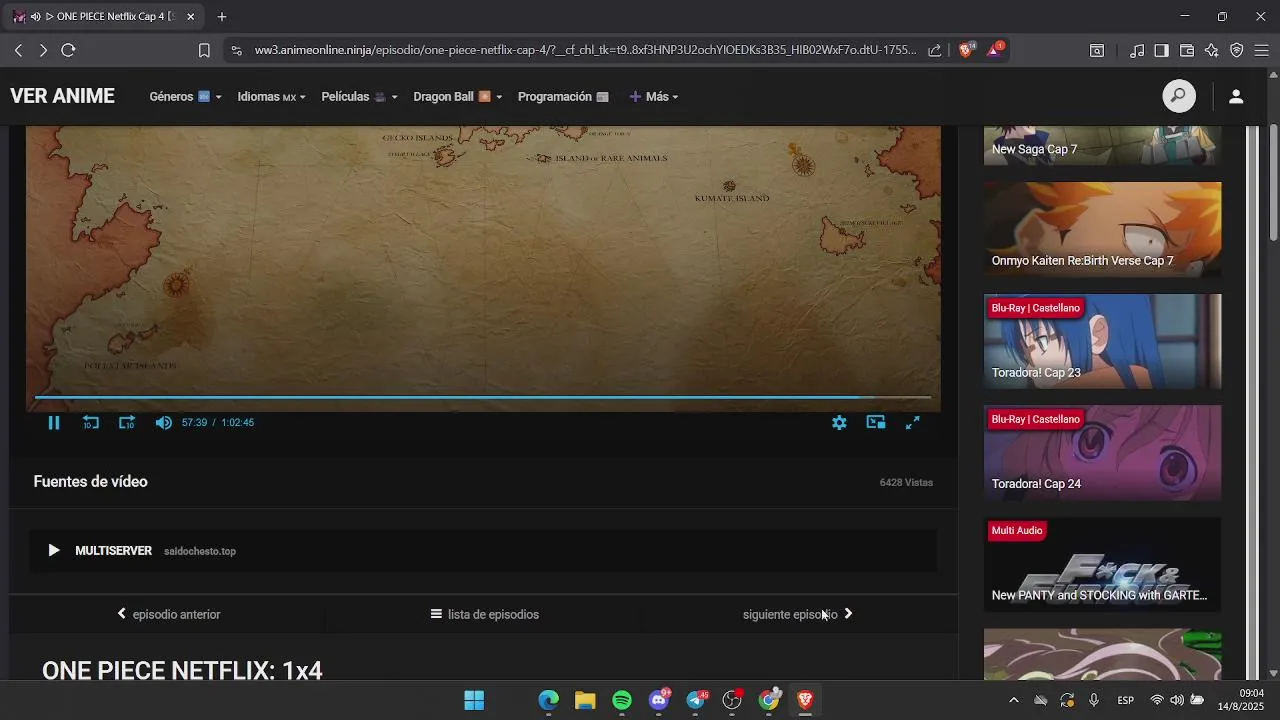View site information icon in address bar
The image size is (1280, 720).
tap(236, 50)
